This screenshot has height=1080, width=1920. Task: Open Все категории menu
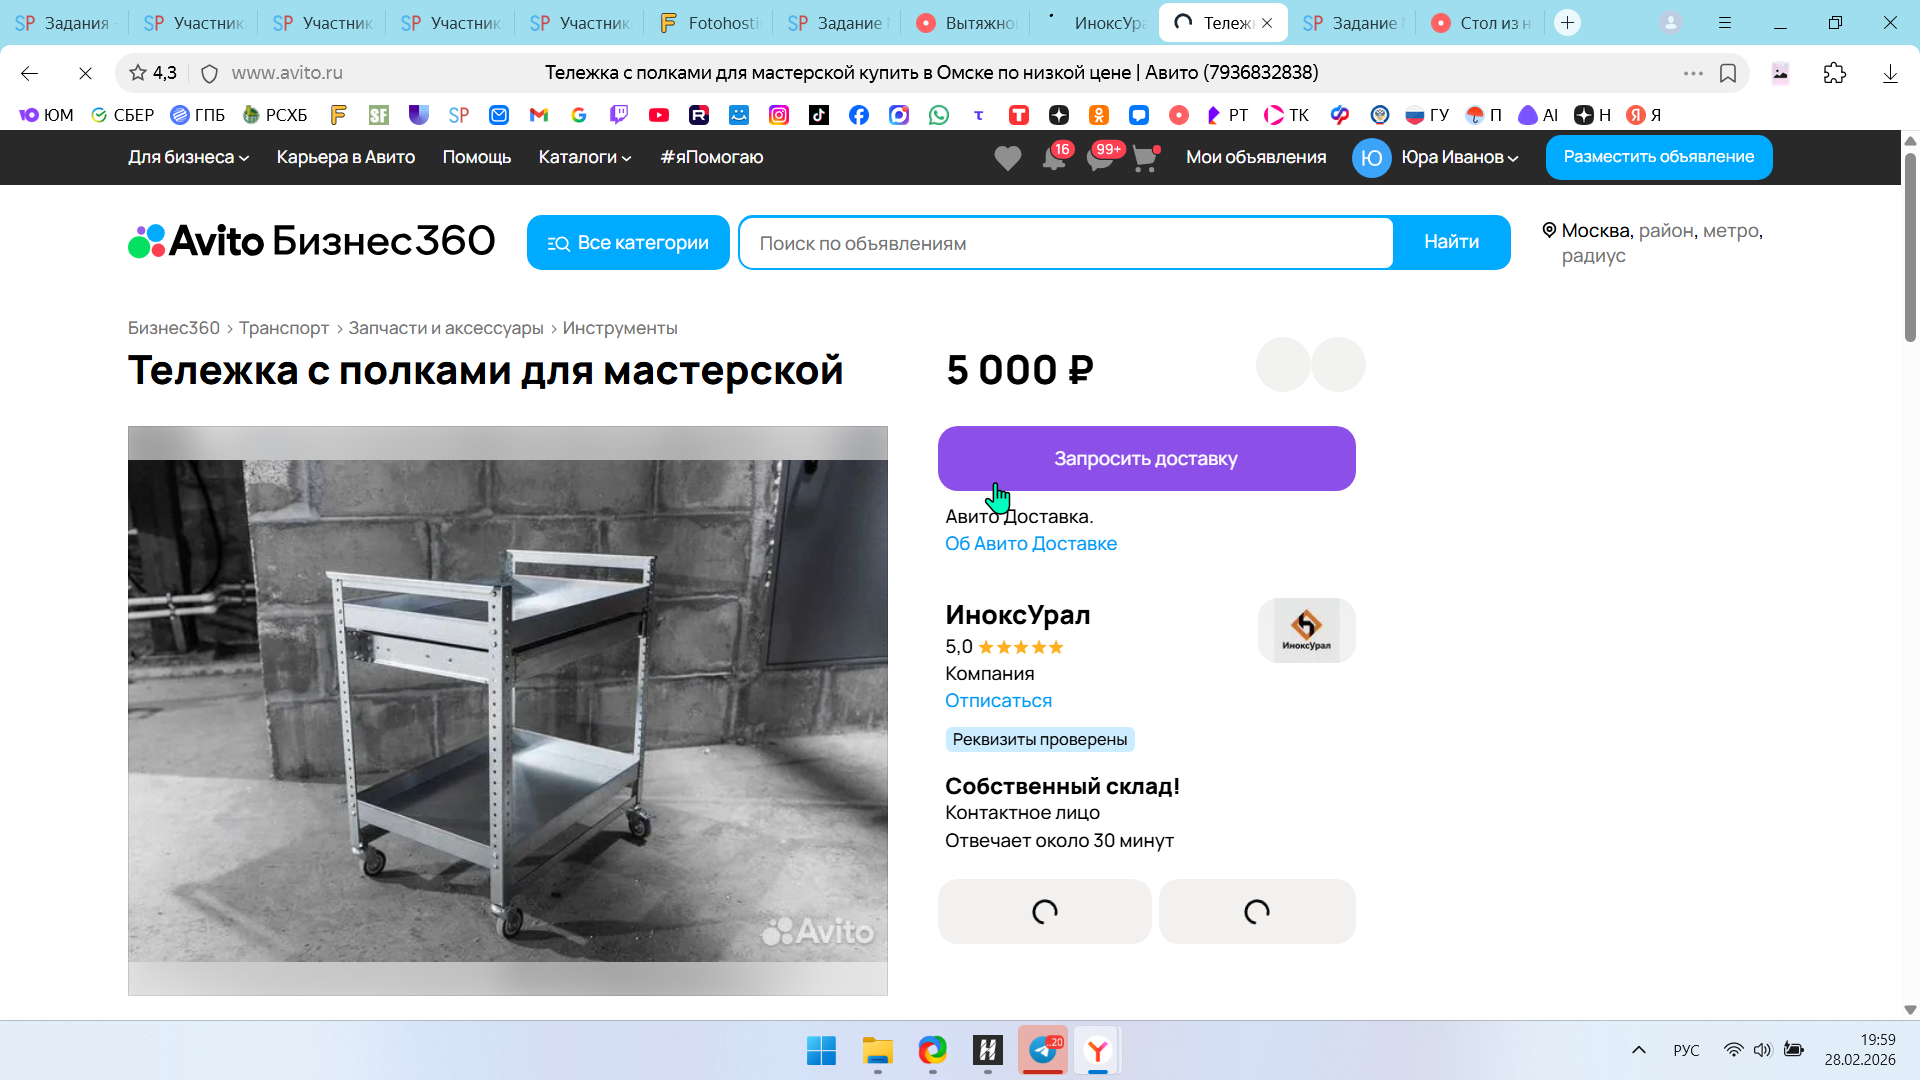(628, 243)
